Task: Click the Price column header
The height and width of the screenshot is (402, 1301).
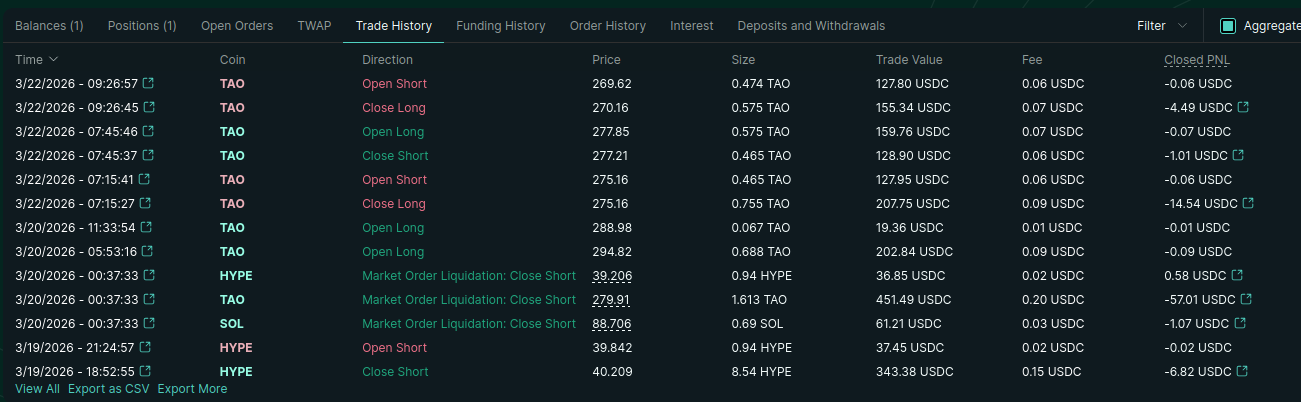Action: tap(606, 60)
